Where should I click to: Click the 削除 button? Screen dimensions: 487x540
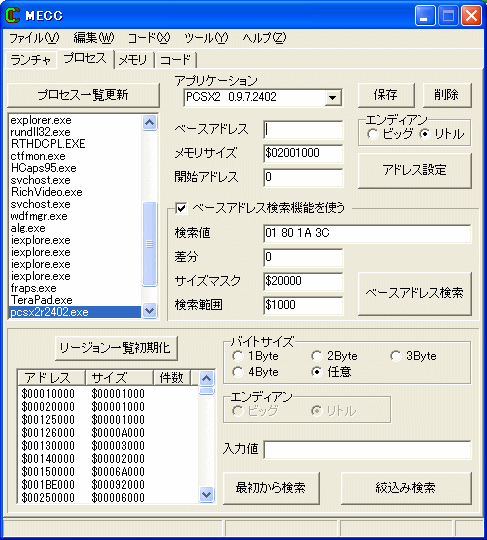(x=446, y=95)
